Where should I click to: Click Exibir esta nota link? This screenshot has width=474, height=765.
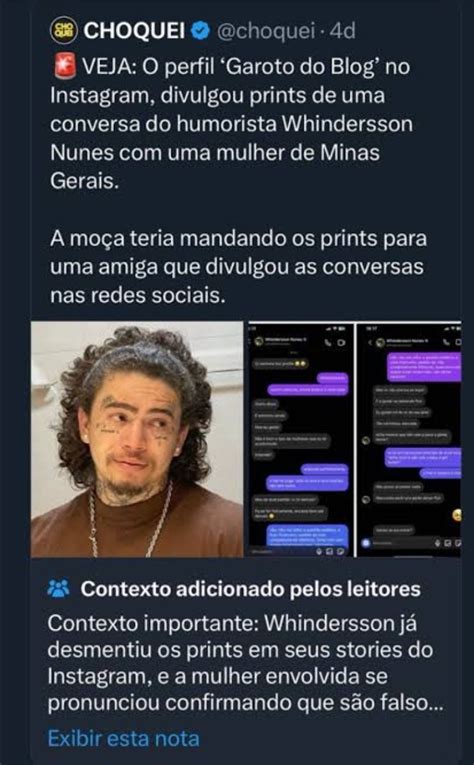(124, 738)
